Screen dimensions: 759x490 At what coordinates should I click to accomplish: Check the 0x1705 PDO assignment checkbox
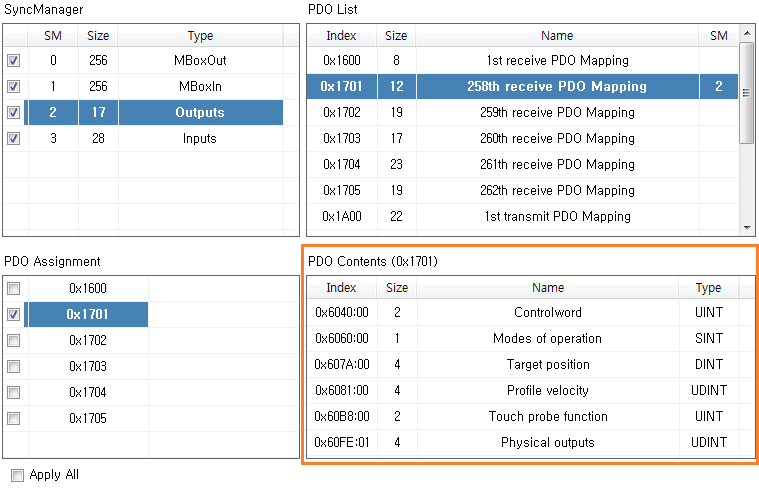pos(13,418)
